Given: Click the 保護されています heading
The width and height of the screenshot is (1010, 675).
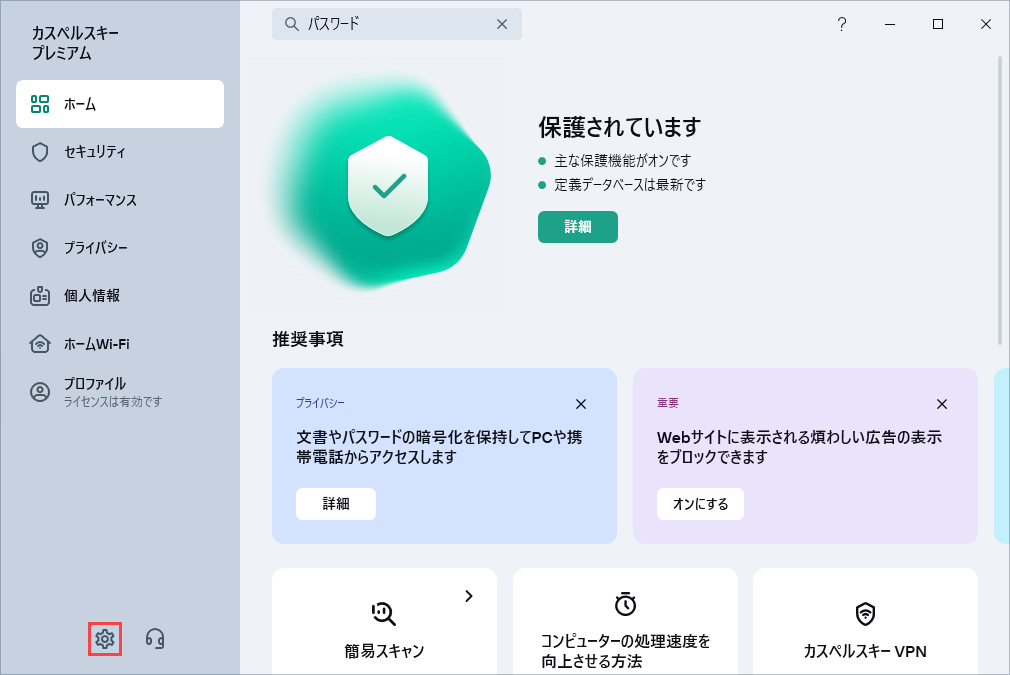Looking at the screenshot, I should tap(620, 127).
